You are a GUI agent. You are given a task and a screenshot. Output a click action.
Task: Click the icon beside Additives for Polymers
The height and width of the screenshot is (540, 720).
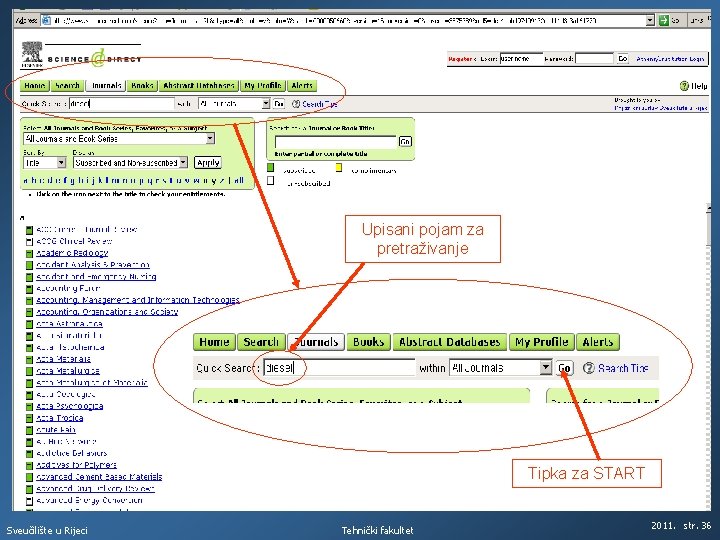(x=29, y=466)
